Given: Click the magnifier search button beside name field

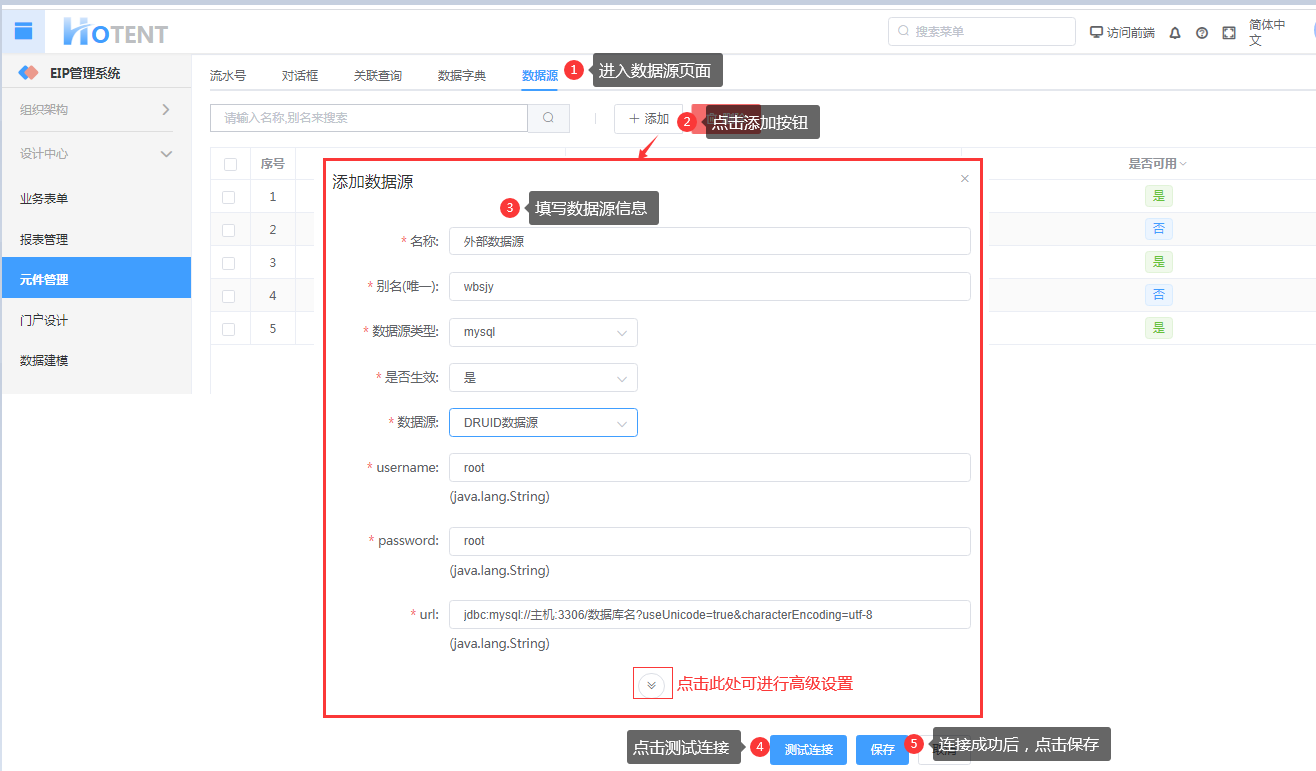Looking at the screenshot, I should [548, 118].
